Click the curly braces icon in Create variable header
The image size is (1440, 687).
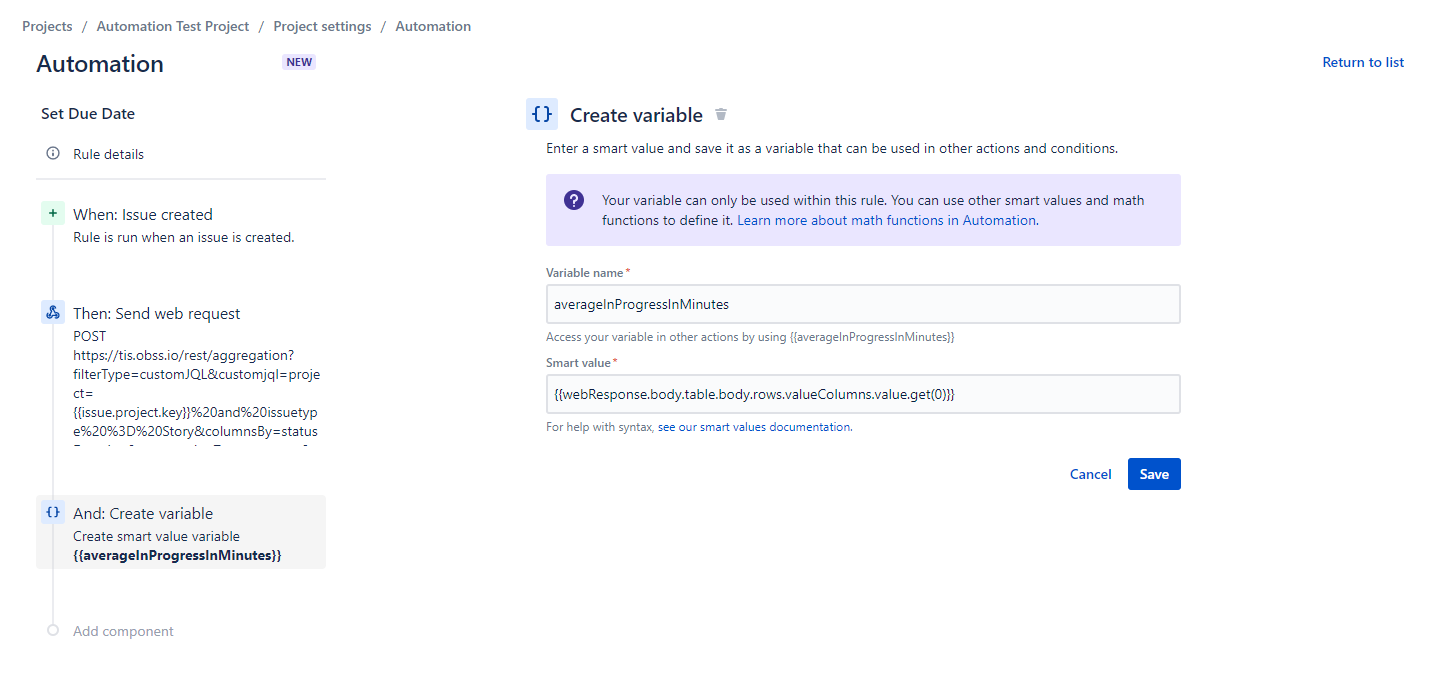click(x=542, y=114)
